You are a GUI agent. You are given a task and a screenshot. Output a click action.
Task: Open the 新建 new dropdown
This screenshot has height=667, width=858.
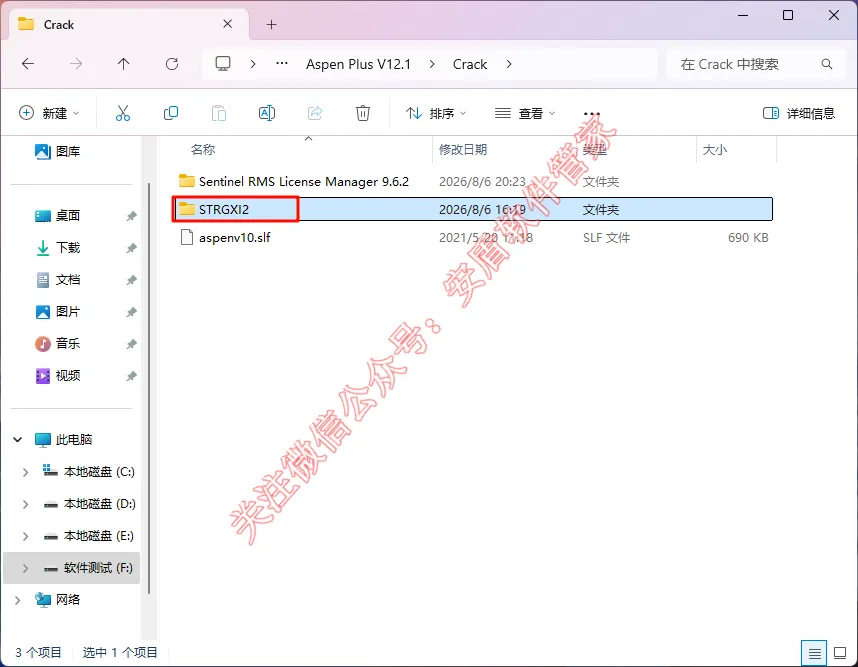pyautogui.click(x=49, y=113)
